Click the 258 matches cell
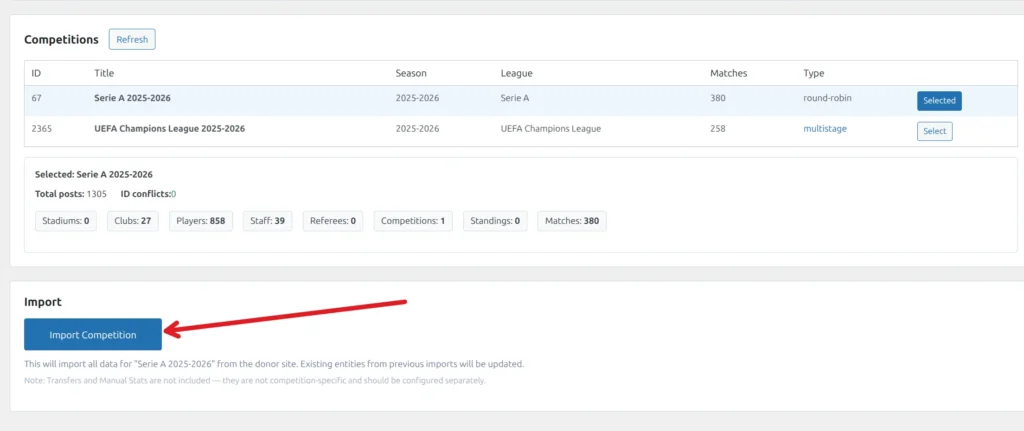 click(x=718, y=129)
